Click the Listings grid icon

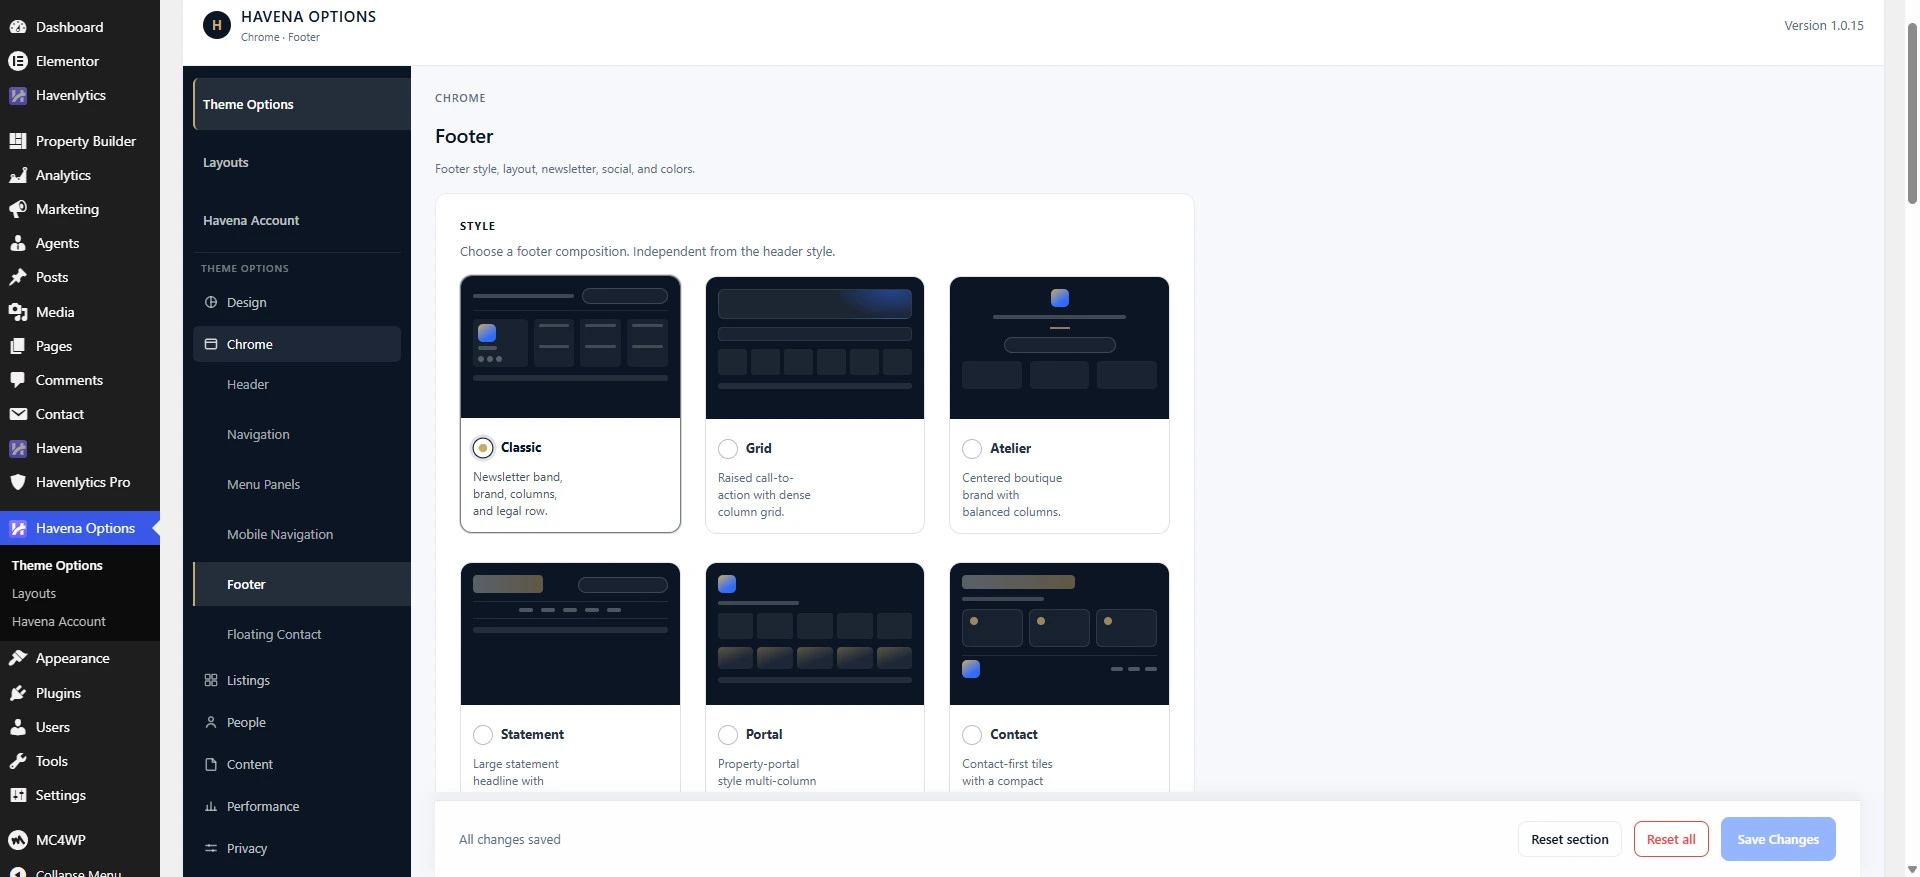point(211,680)
